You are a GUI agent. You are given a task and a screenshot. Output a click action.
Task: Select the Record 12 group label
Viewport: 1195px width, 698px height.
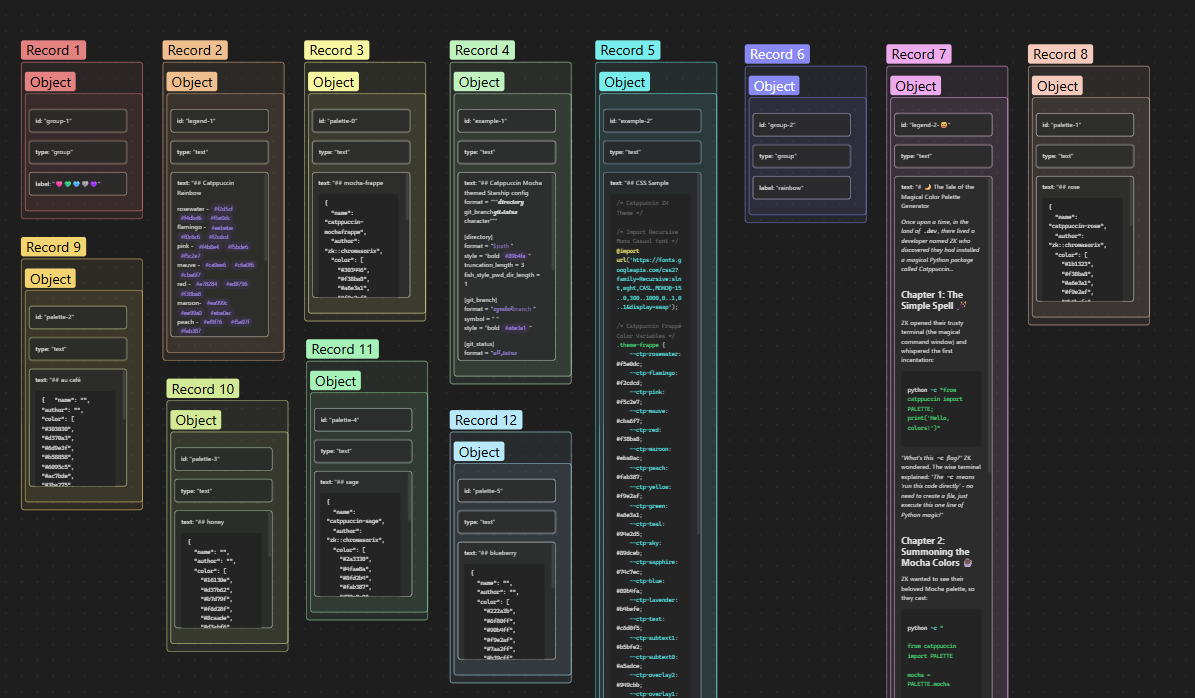coord(486,420)
